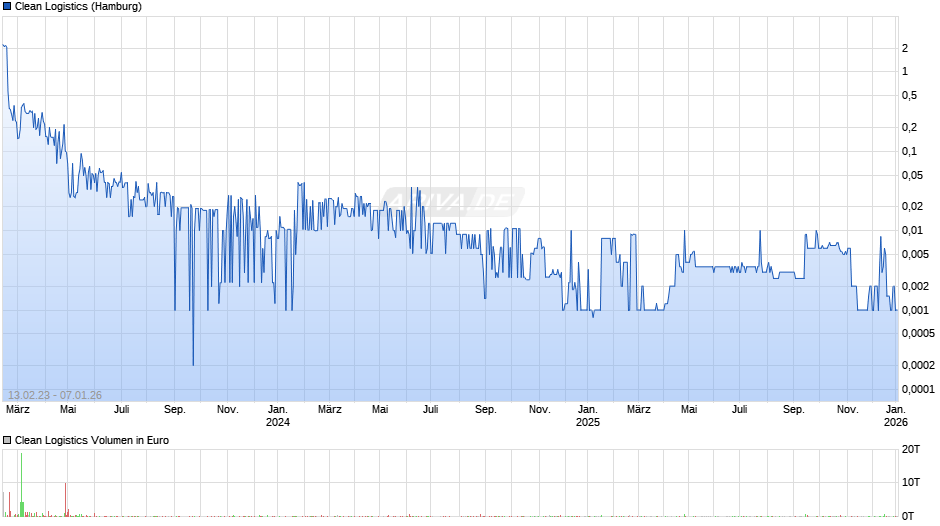Click the price axis label '0,02'
This screenshot has width=940, height=526.
(912, 206)
